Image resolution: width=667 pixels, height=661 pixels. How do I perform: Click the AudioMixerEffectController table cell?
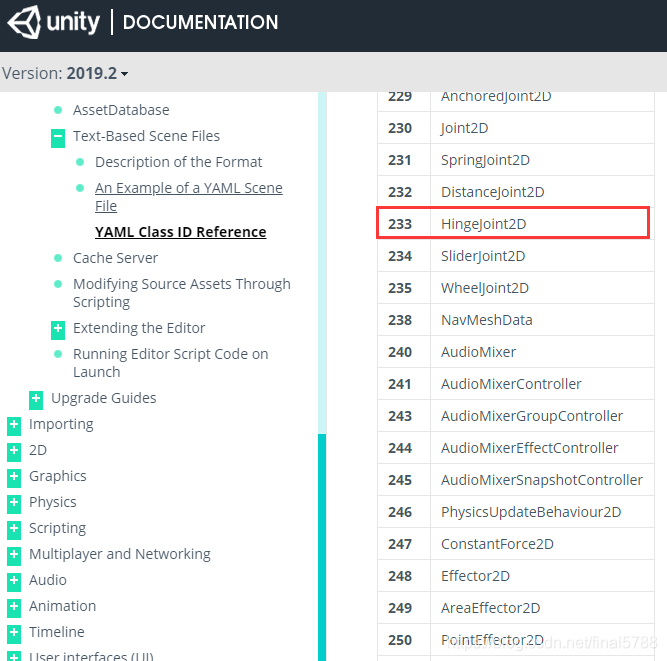pos(542,448)
